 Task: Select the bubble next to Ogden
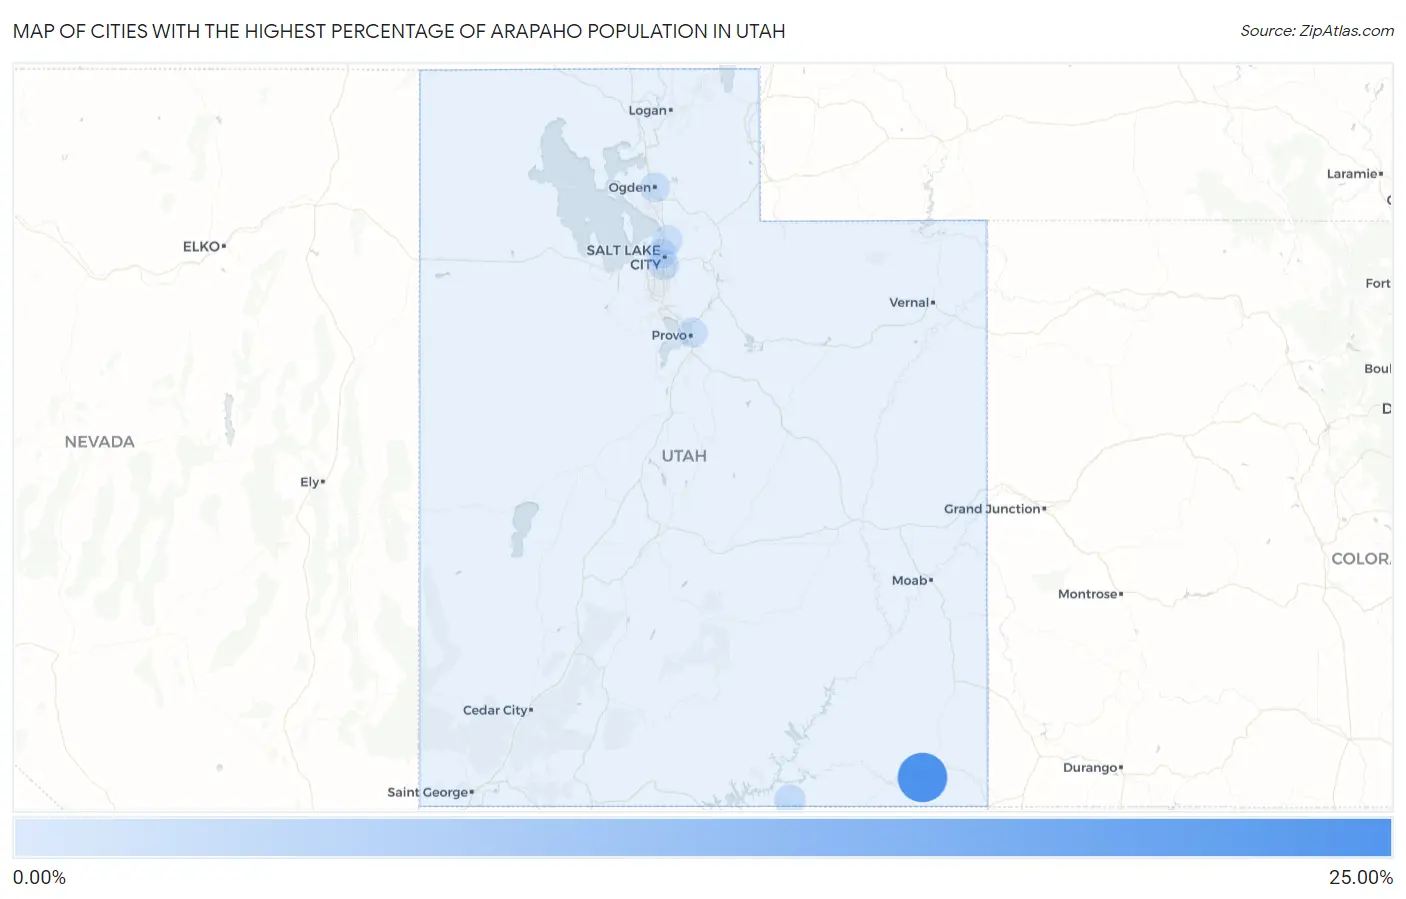tap(655, 187)
